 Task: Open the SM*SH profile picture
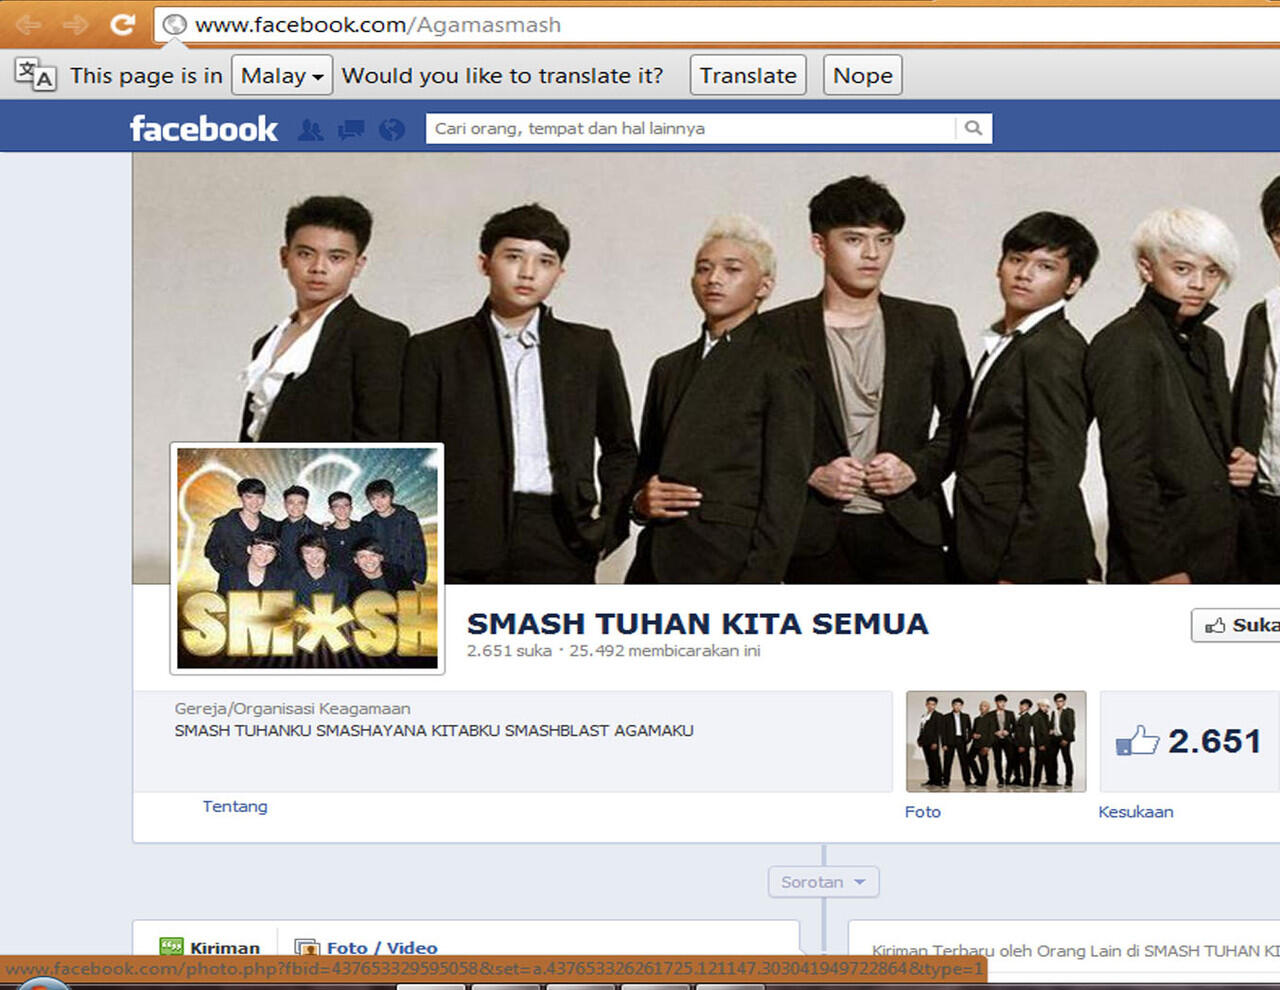pos(307,558)
